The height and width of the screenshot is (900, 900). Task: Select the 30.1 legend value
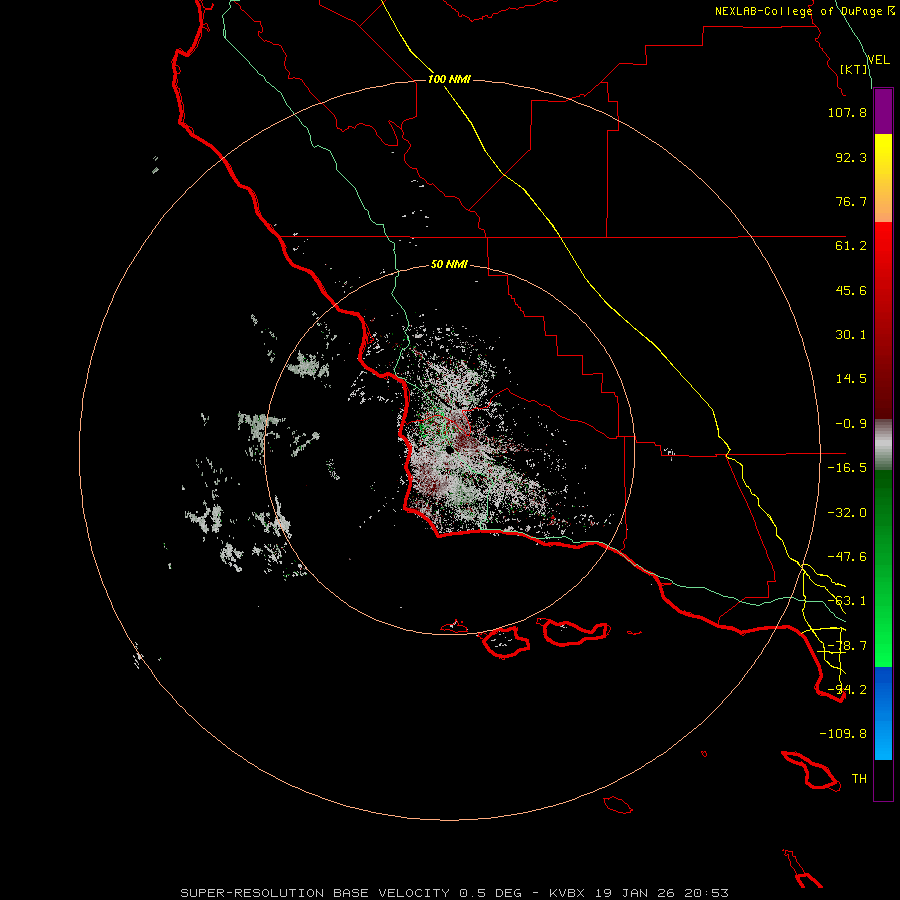click(x=851, y=335)
